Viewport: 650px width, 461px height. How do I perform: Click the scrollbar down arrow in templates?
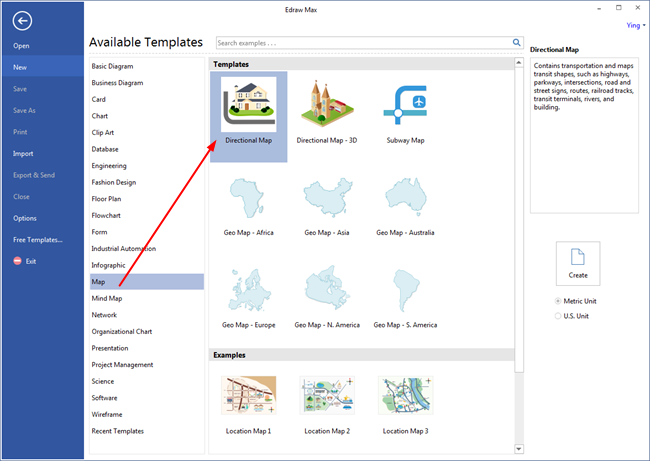tap(519, 449)
